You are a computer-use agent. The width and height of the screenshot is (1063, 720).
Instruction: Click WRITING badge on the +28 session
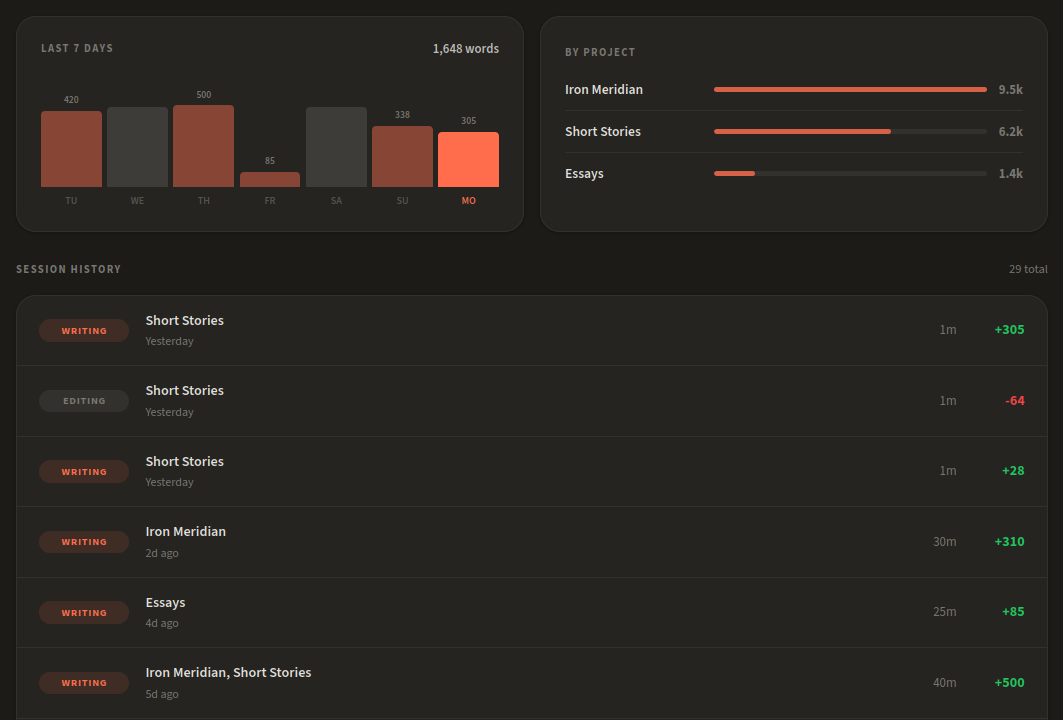[84, 472]
